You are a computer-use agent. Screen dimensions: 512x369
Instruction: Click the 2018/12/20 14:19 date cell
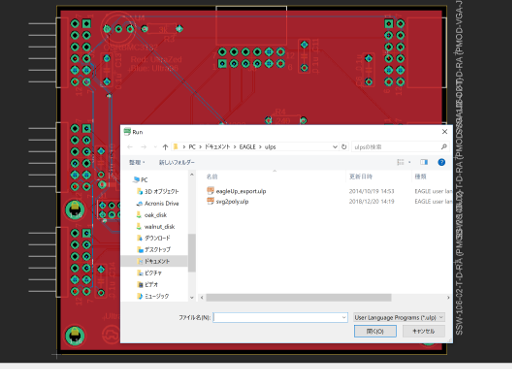pos(371,202)
